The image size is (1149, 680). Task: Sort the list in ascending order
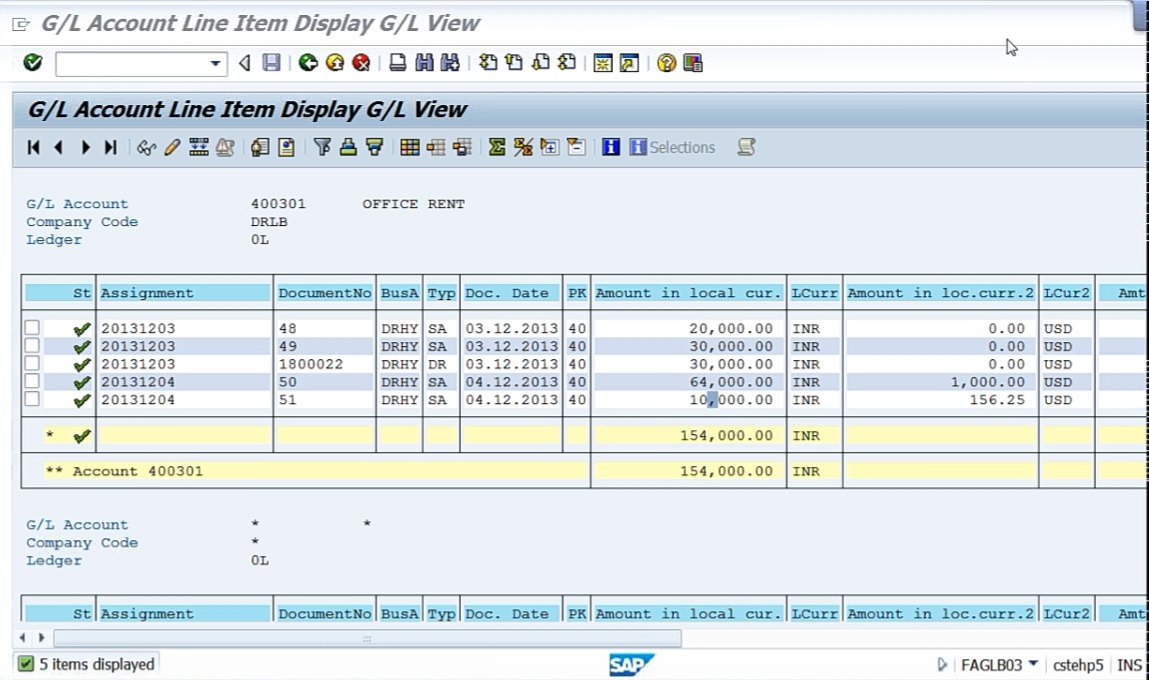[348, 147]
